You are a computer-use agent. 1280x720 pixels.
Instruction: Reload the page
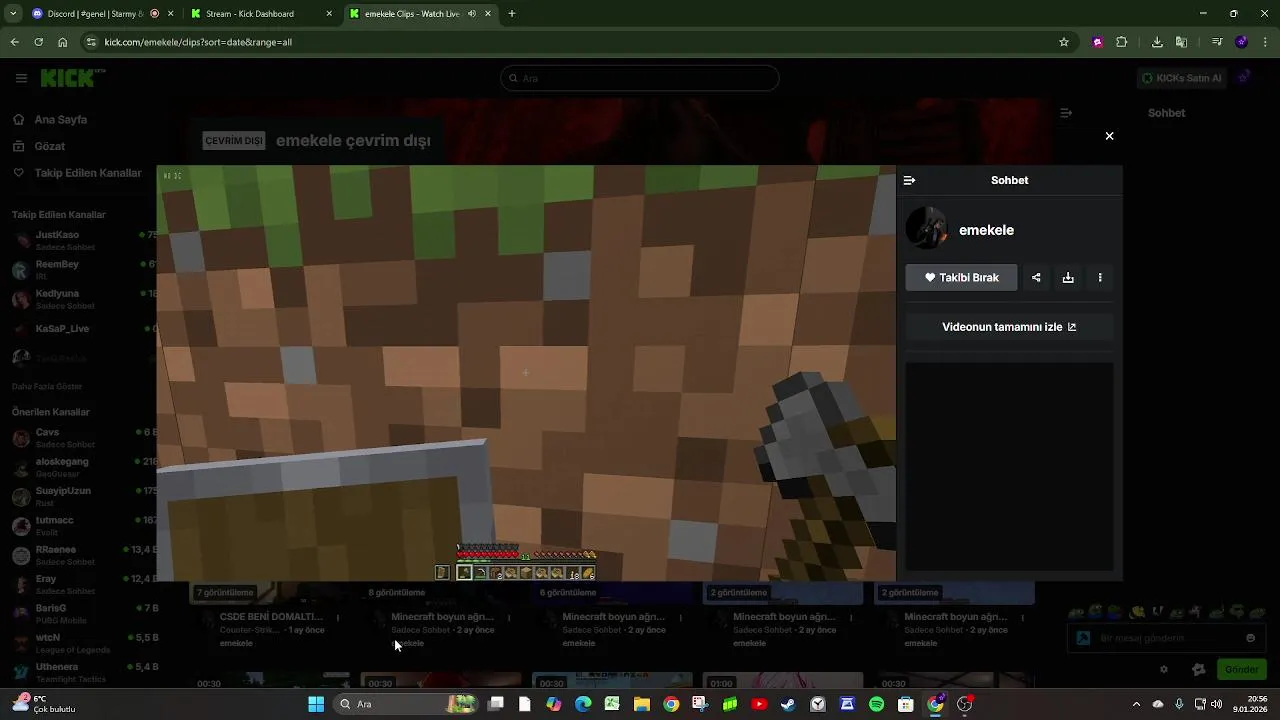tap(38, 42)
